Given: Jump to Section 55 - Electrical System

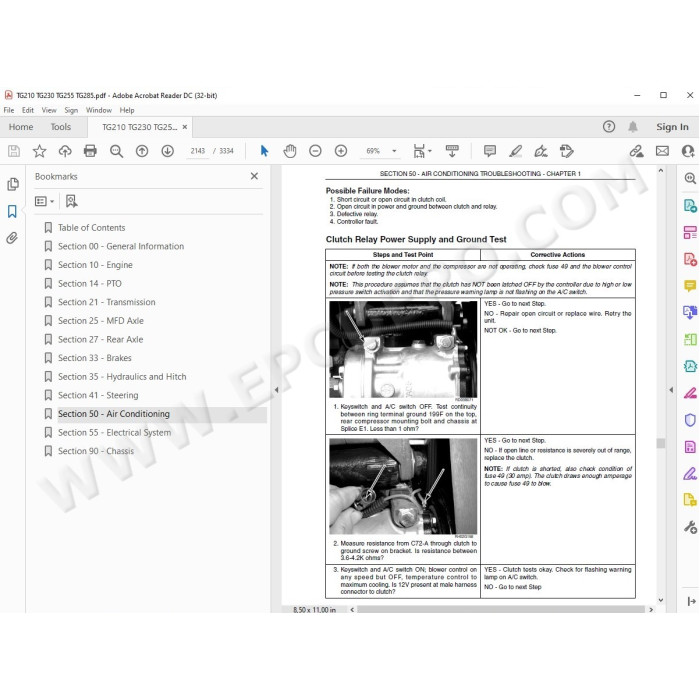Looking at the screenshot, I should 114,433.
